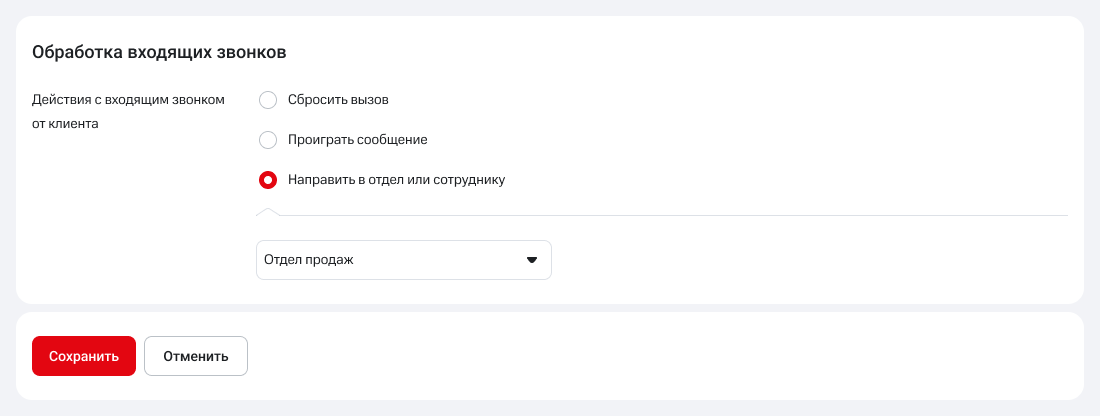The width and height of the screenshot is (1100, 416).
Task: Choose the "Проиграть сообщение" radio option
Action: [268, 140]
